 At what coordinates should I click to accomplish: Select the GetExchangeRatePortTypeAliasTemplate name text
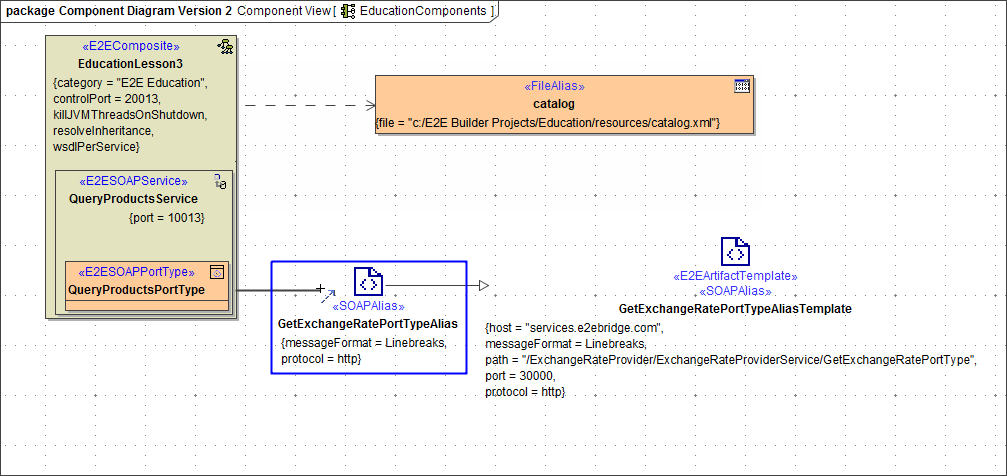(735, 309)
